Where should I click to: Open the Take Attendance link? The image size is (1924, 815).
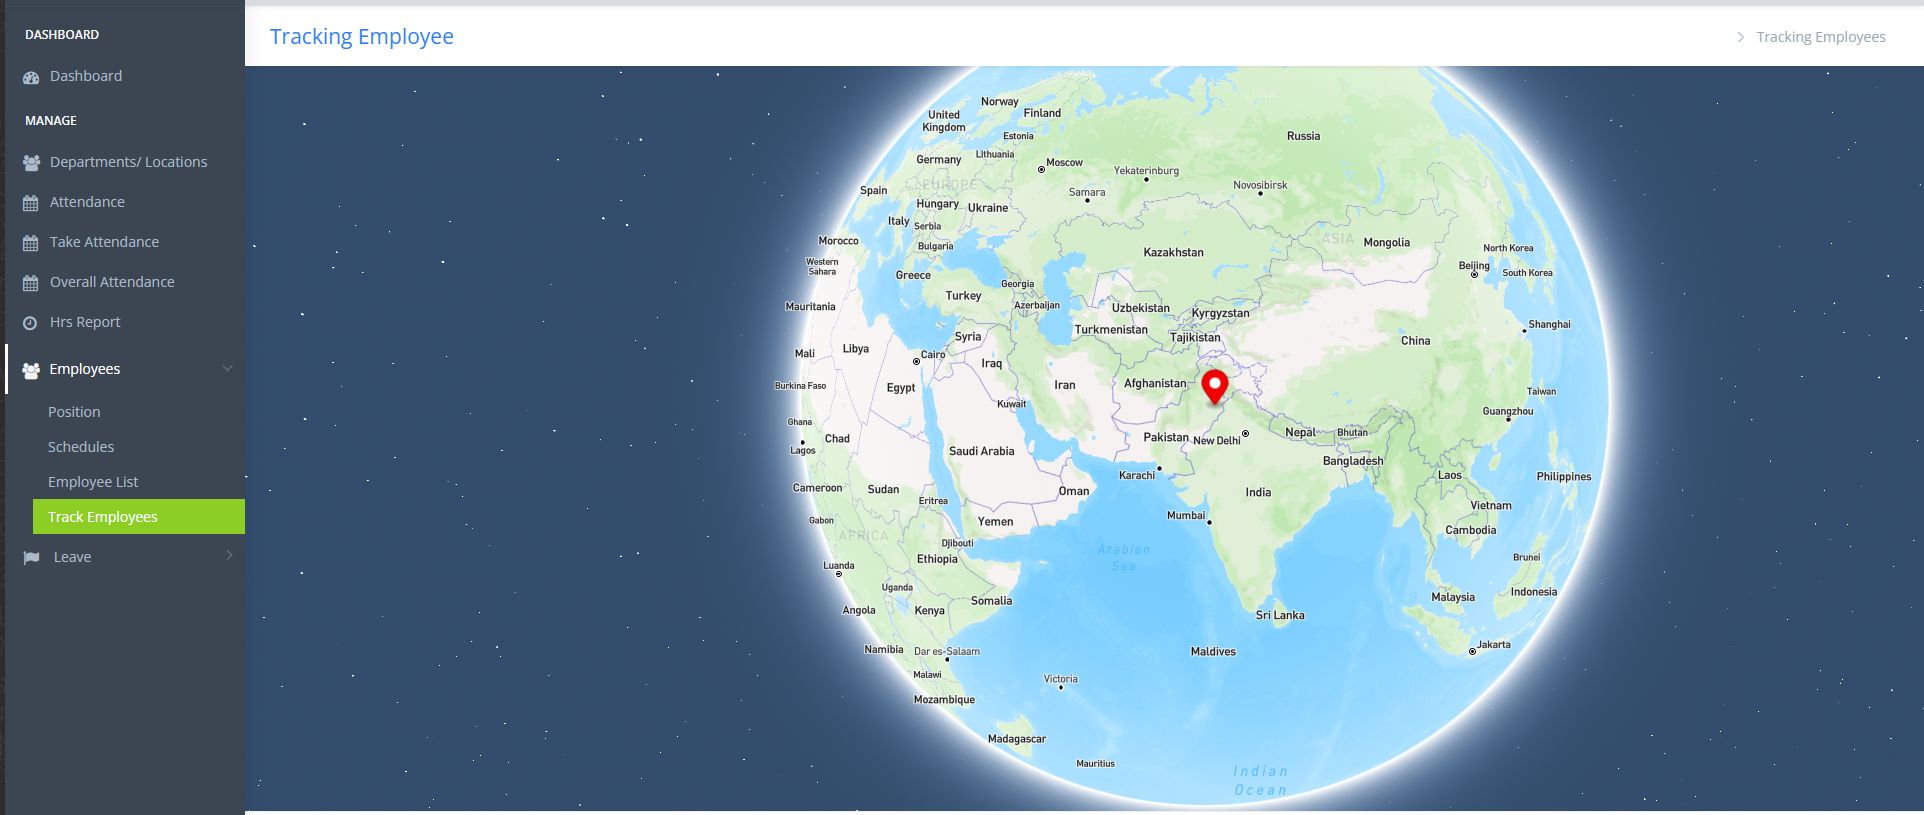point(104,242)
